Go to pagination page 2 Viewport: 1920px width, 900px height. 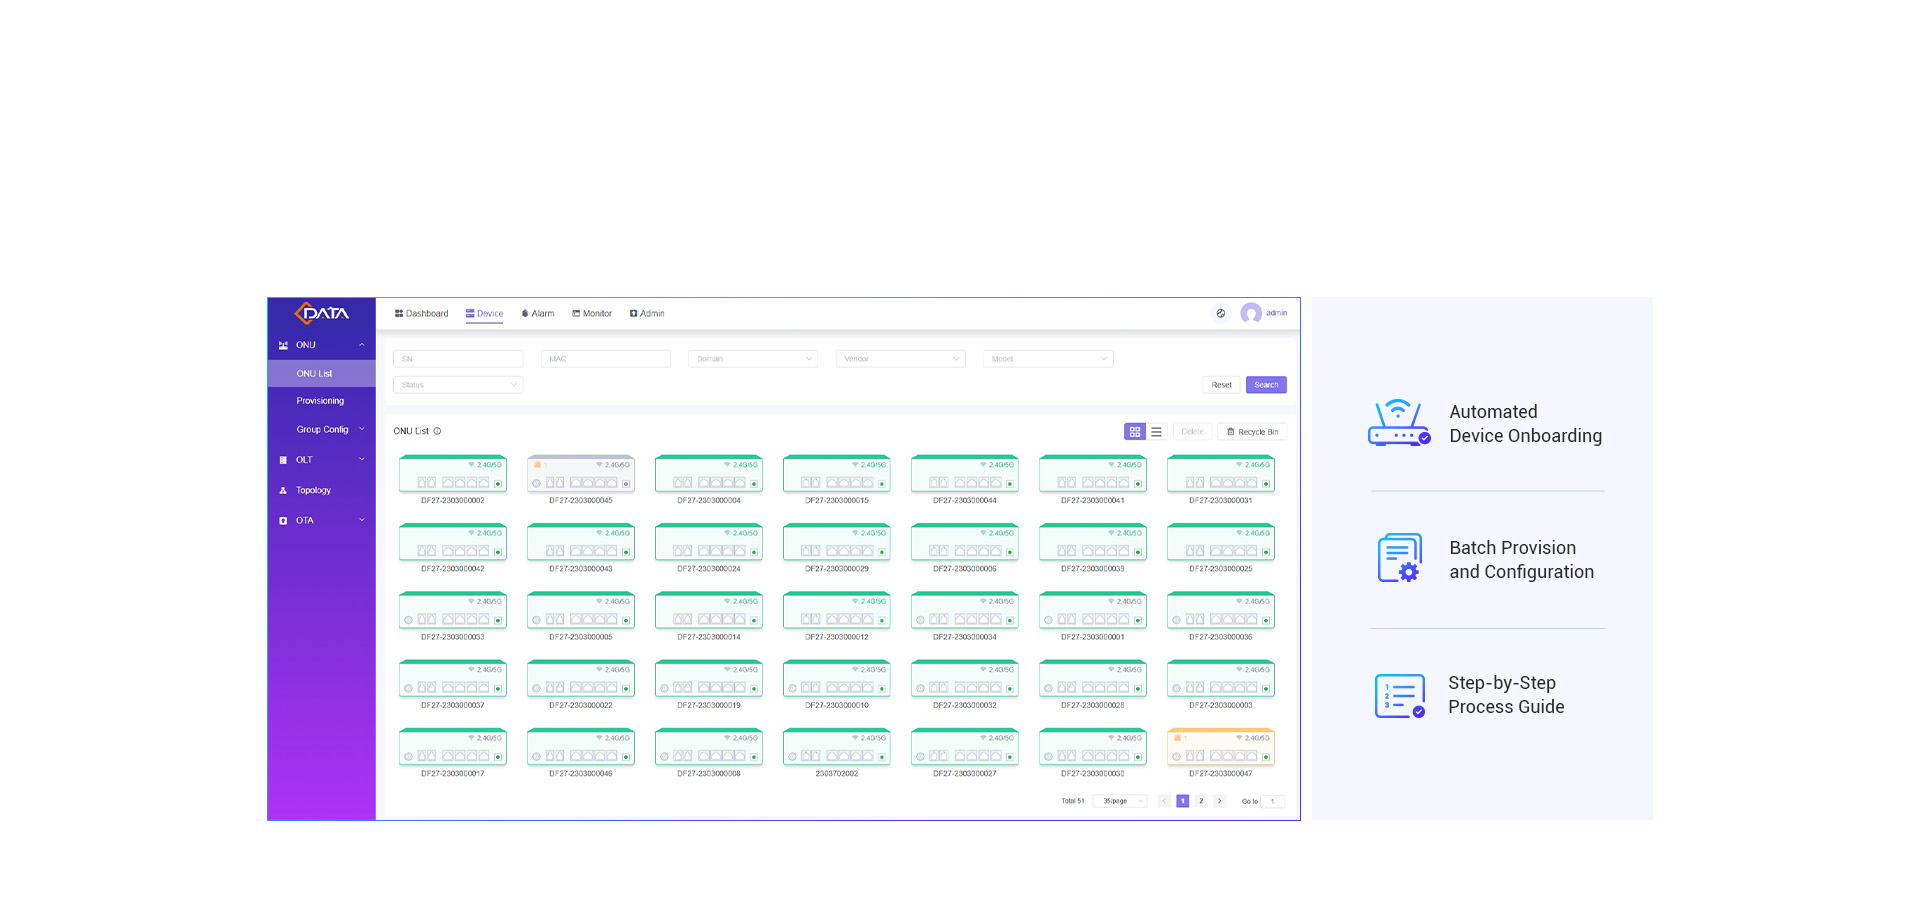pyautogui.click(x=1201, y=801)
